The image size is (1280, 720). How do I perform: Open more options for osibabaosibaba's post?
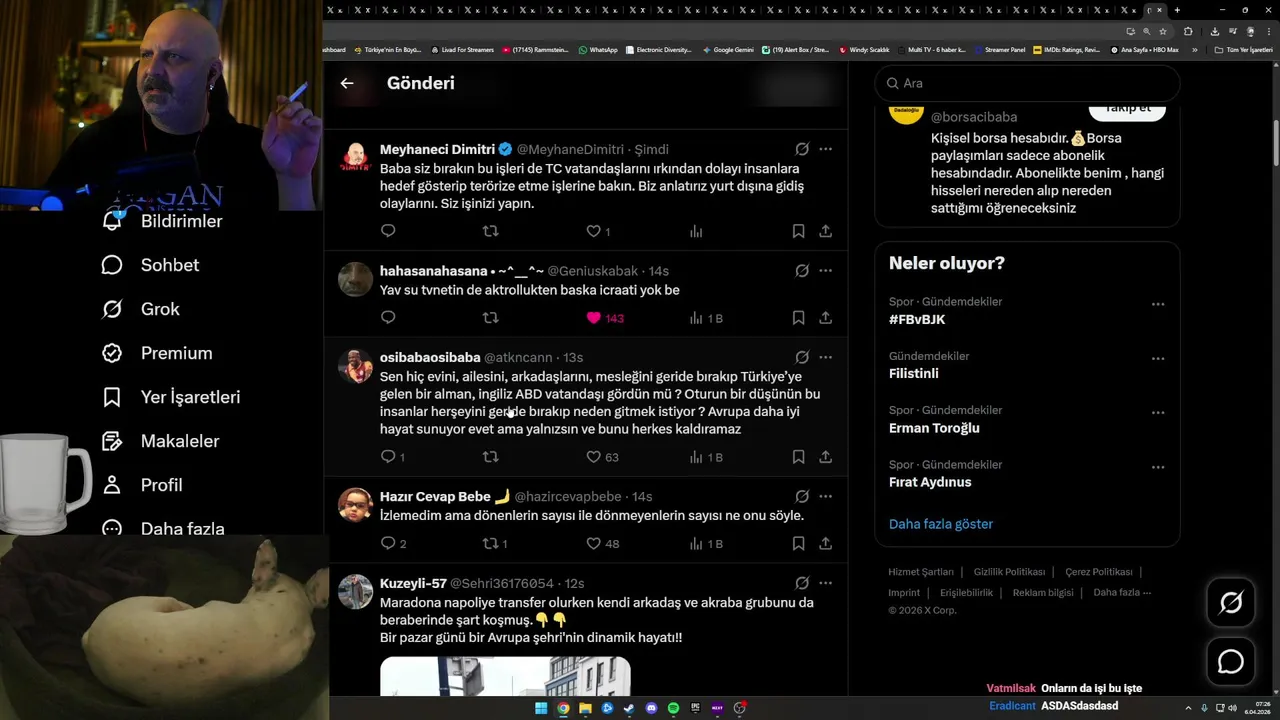coord(825,357)
